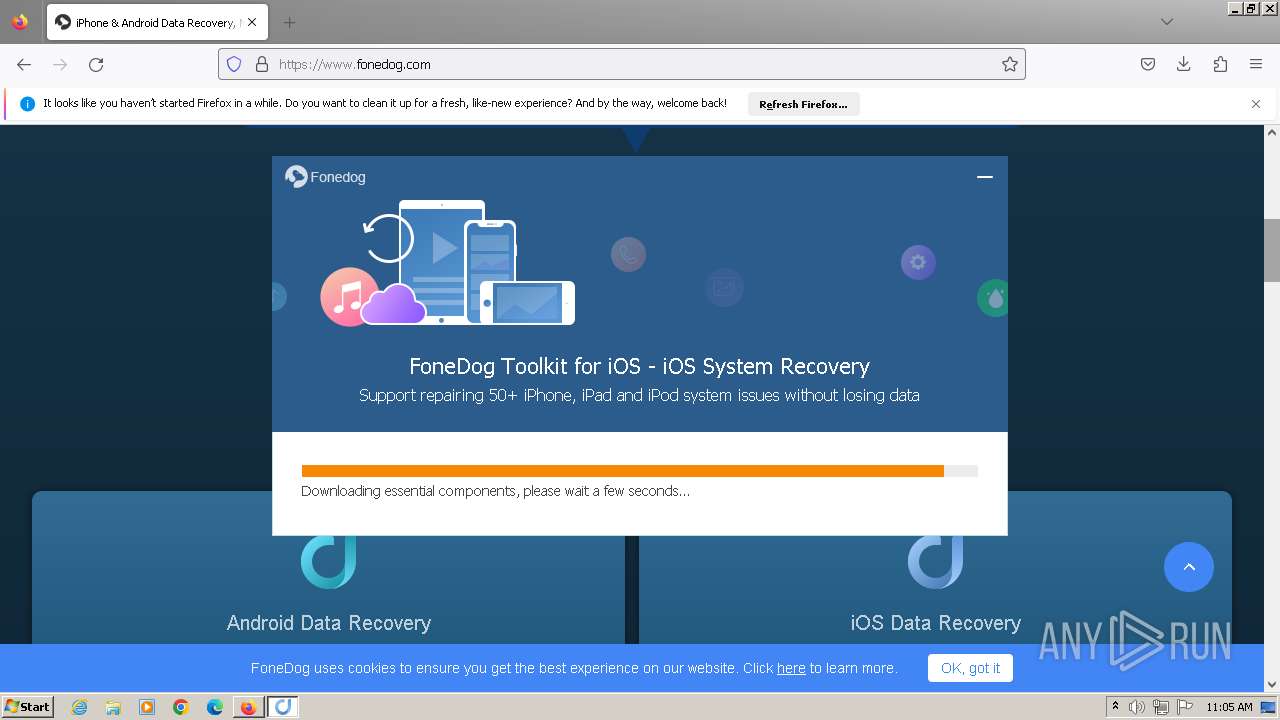The image size is (1280, 720).
Task: Click the tablet with play button illustration
Action: point(441,262)
